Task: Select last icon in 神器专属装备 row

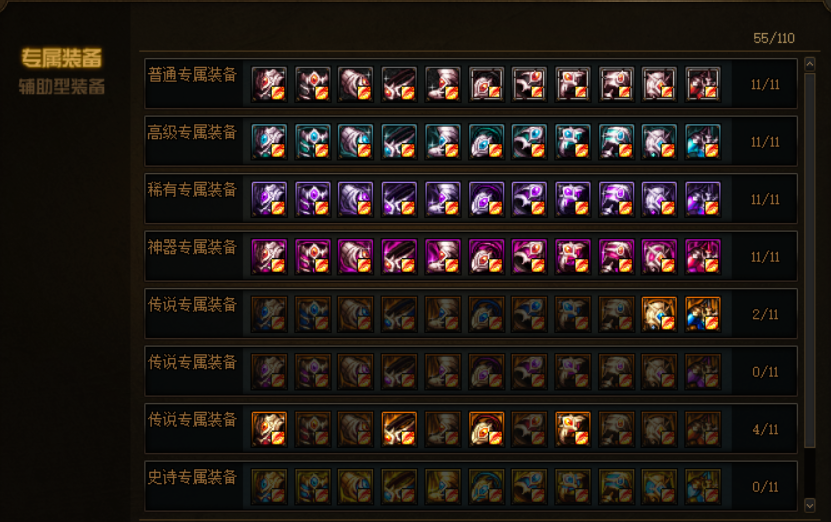Action: (703, 256)
